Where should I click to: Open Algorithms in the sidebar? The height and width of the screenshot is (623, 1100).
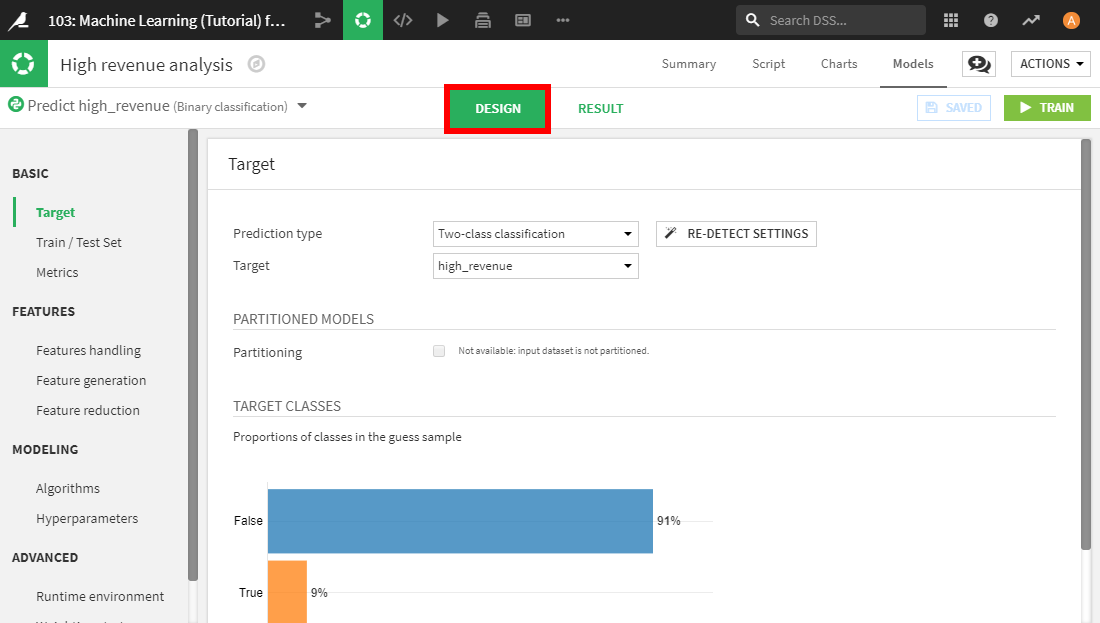click(68, 489)
